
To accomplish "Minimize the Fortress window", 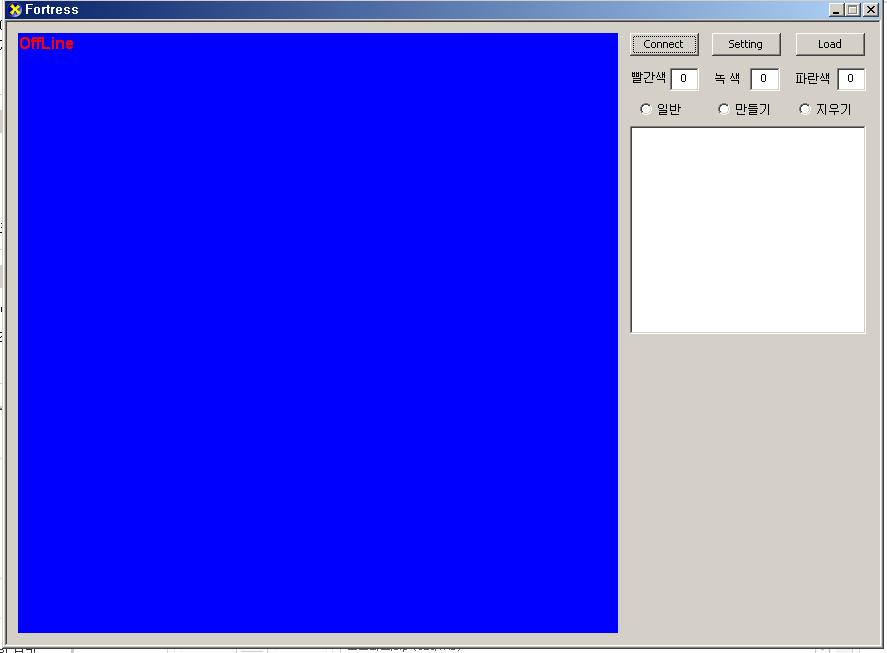I will pos(836,10).
